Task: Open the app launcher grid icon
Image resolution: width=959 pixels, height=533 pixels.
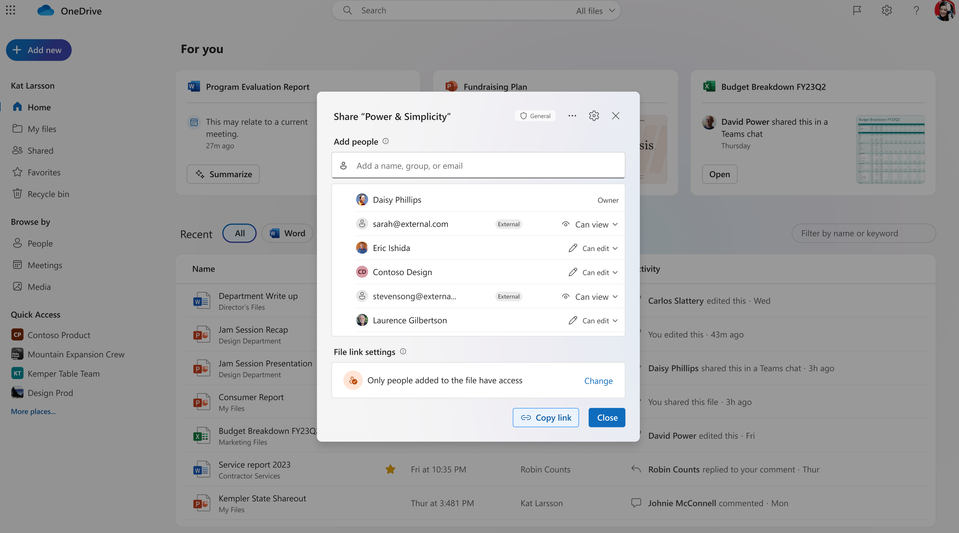Action: [10, 10]
